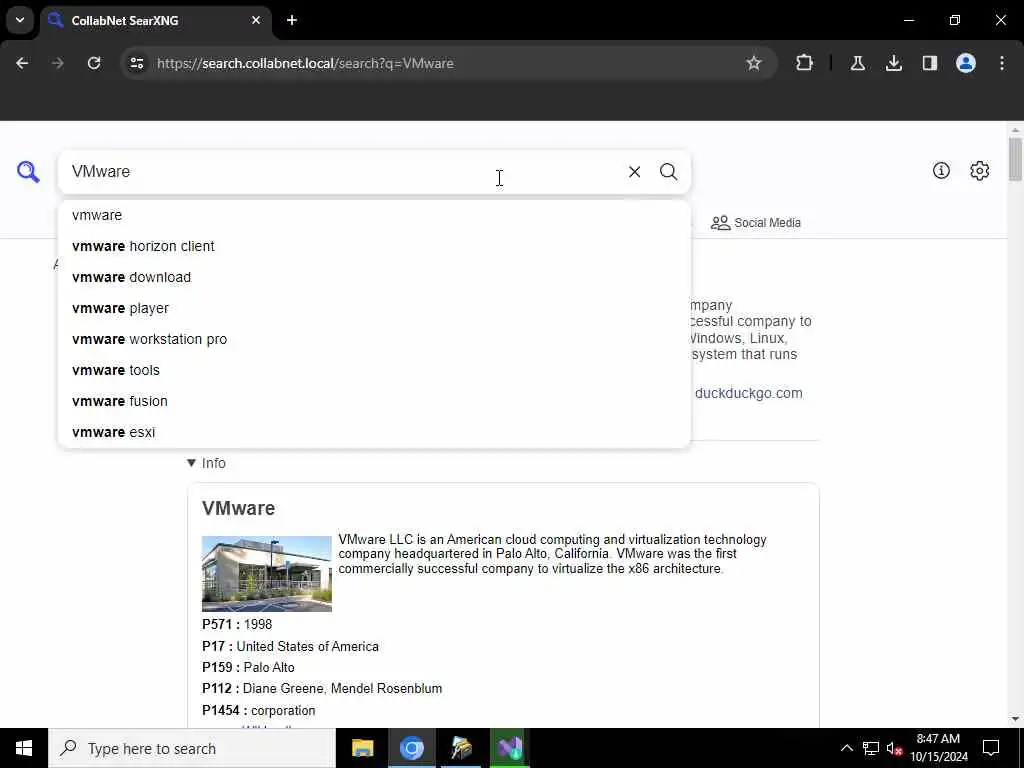Click muted volume tray icon
This screenshot has height=768, width=1024.
pos(894,748)
